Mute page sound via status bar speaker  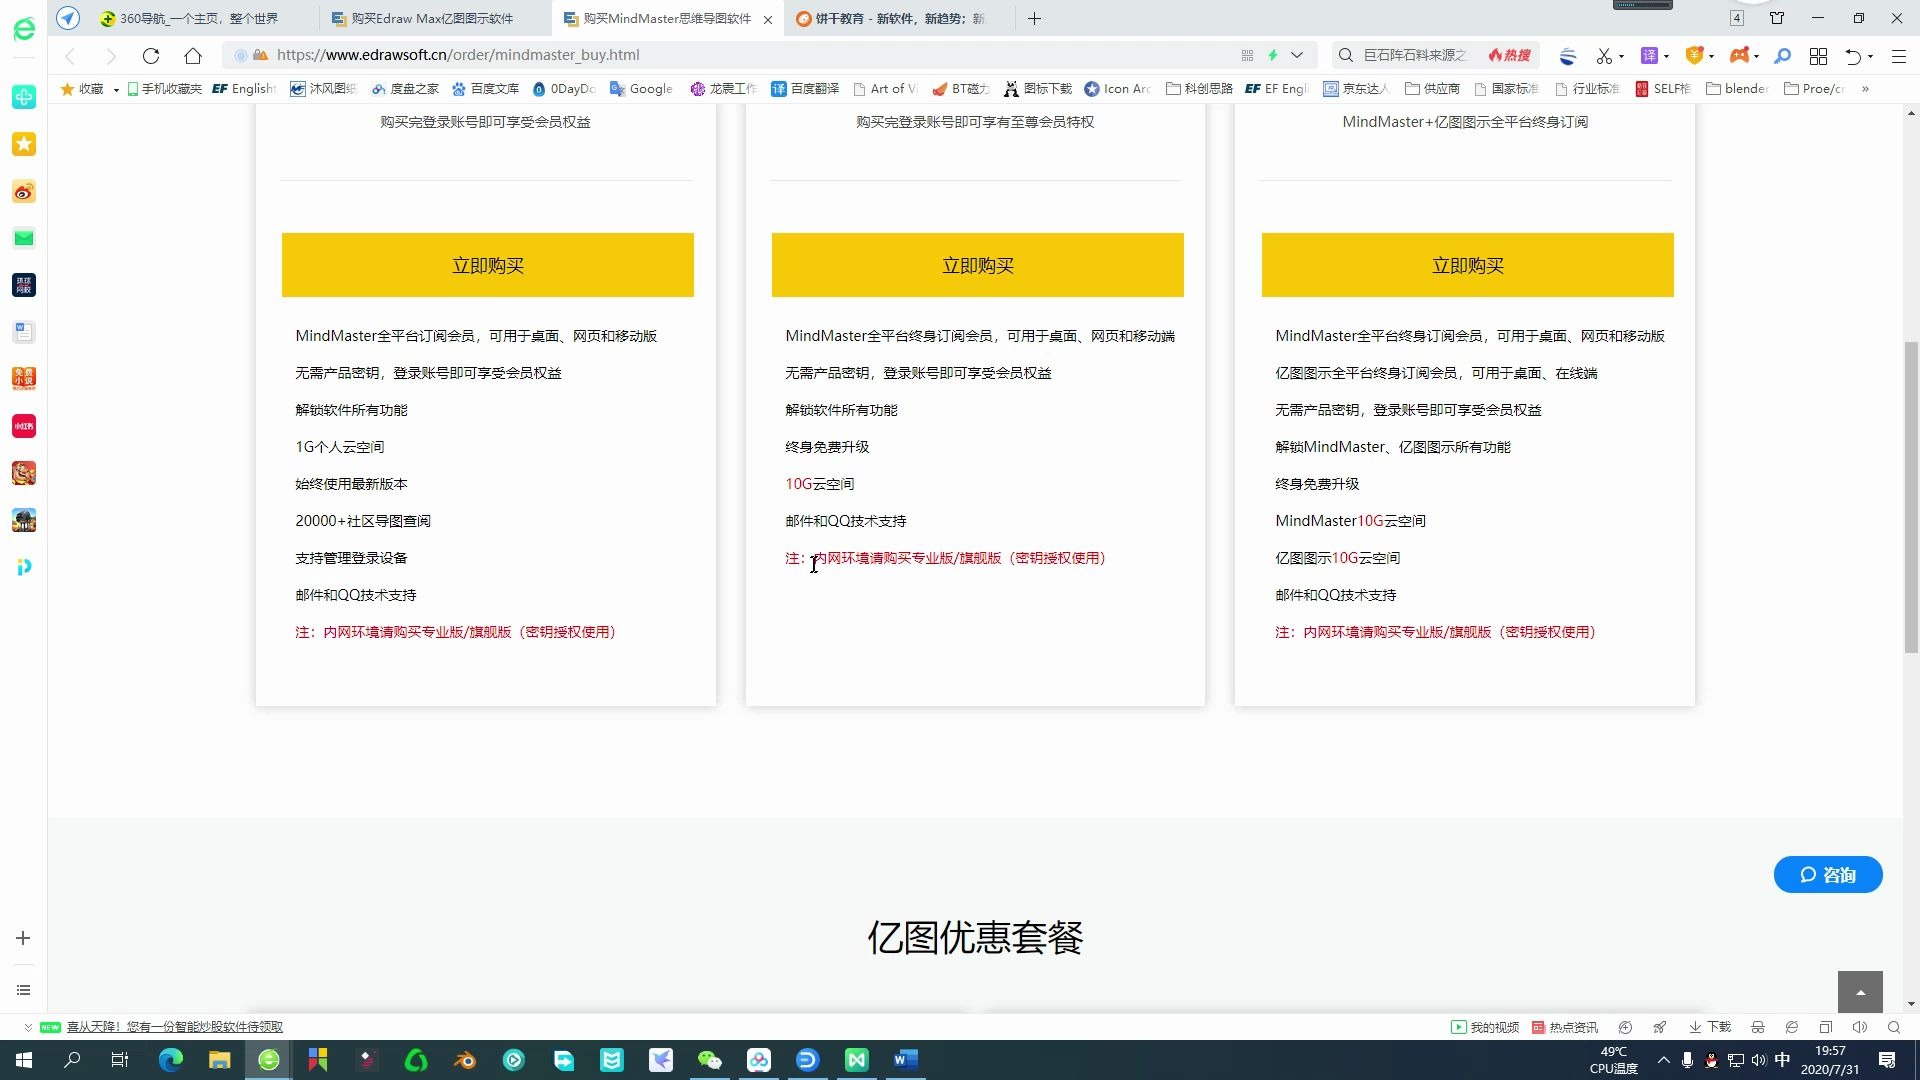[x=1860, y=1027]
